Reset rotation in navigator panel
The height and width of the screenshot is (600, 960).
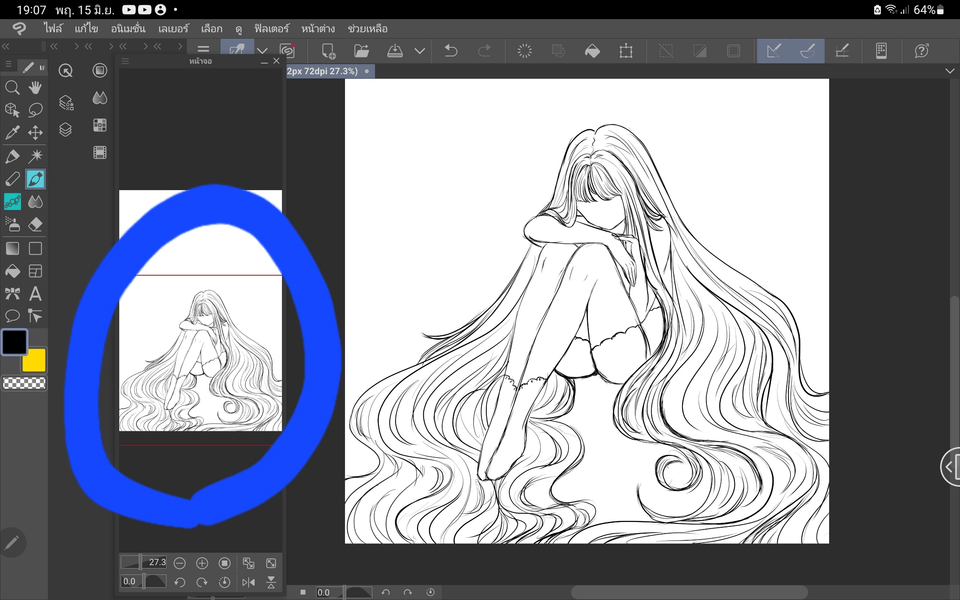[x=225, y=582]
